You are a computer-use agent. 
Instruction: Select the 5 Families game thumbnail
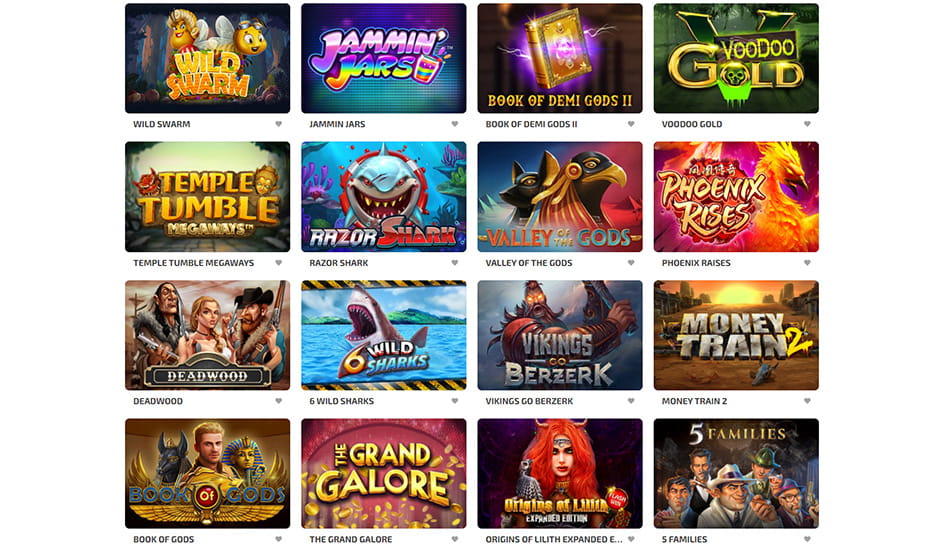tap(736, 473)
